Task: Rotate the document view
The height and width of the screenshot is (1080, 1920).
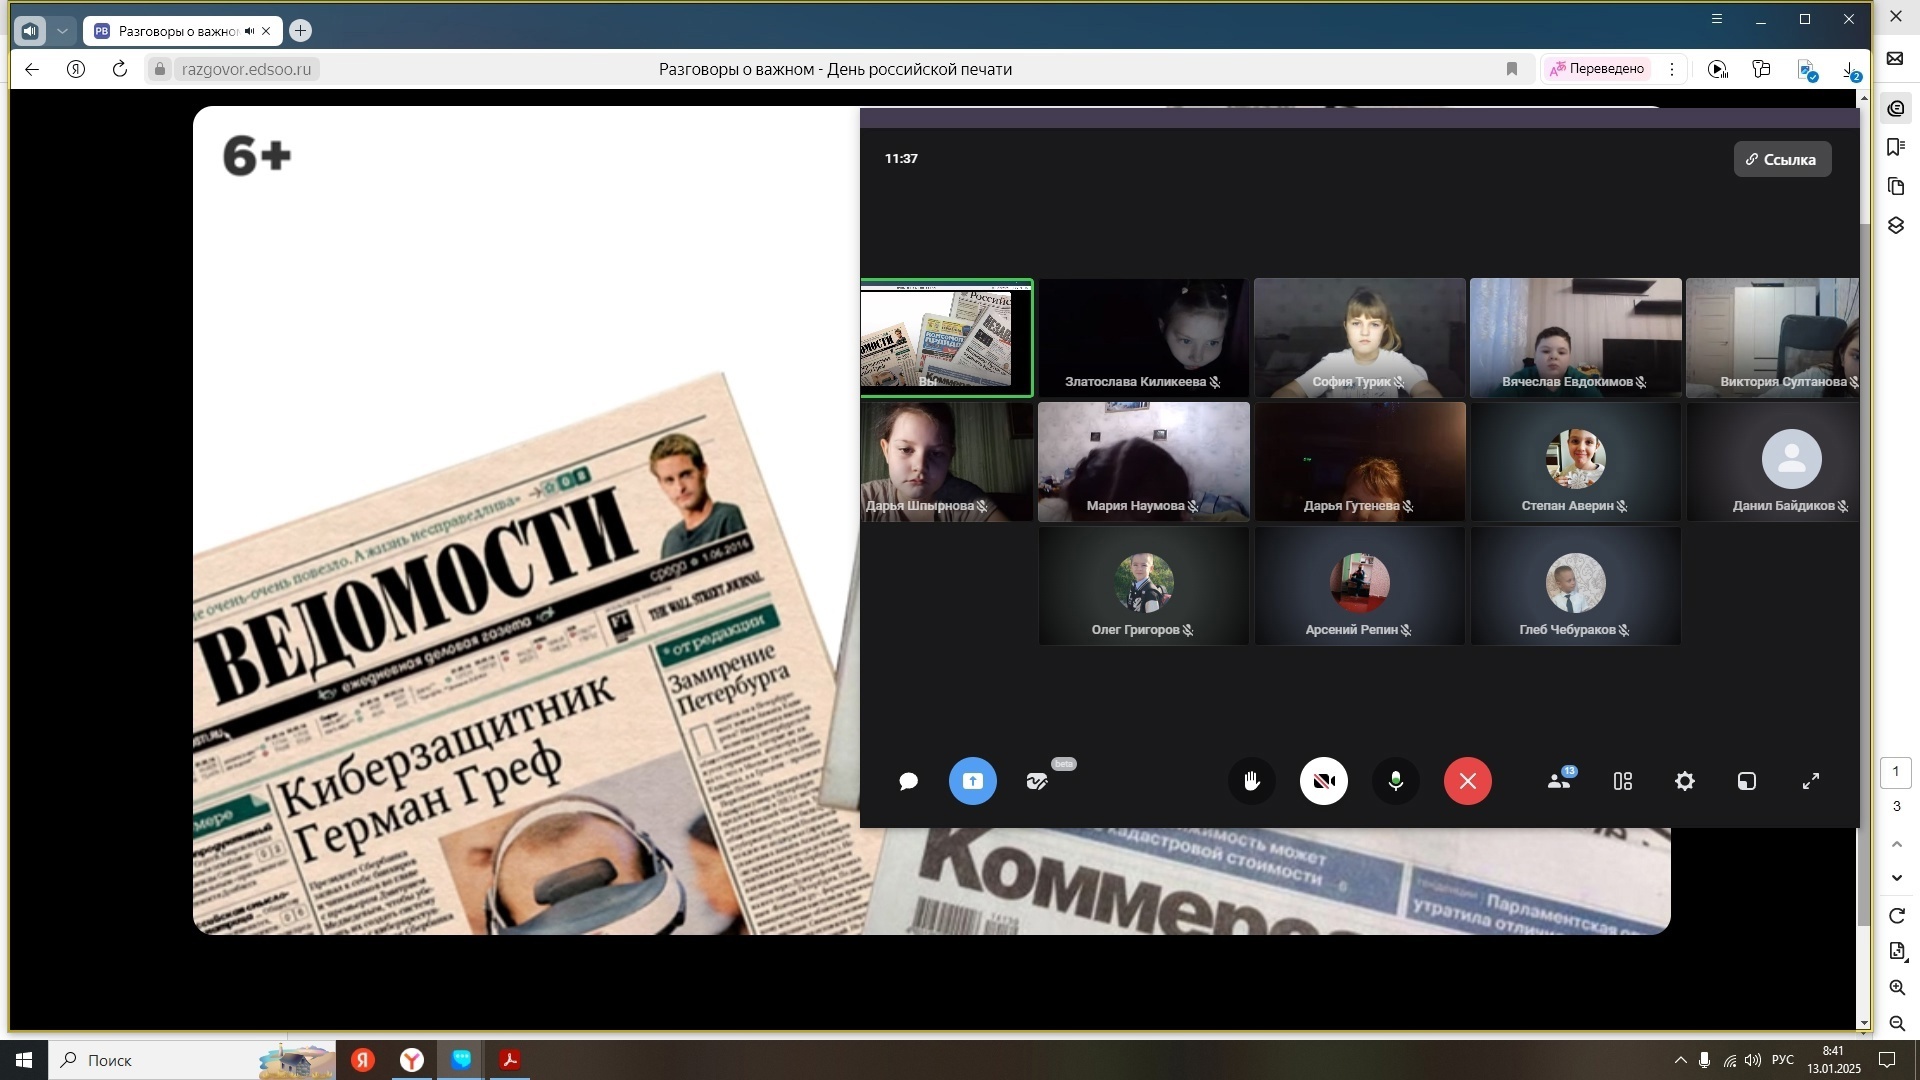Action: pyautogui.click(x=1896, y=916)
